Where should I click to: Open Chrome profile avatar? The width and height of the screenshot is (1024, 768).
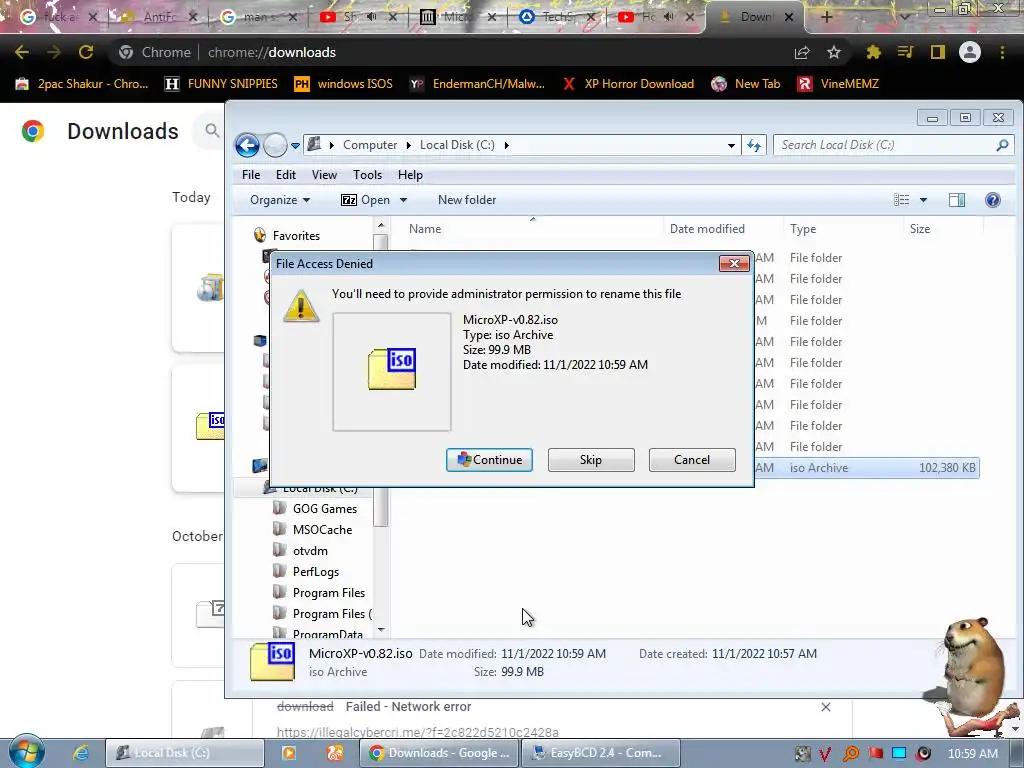970,52
